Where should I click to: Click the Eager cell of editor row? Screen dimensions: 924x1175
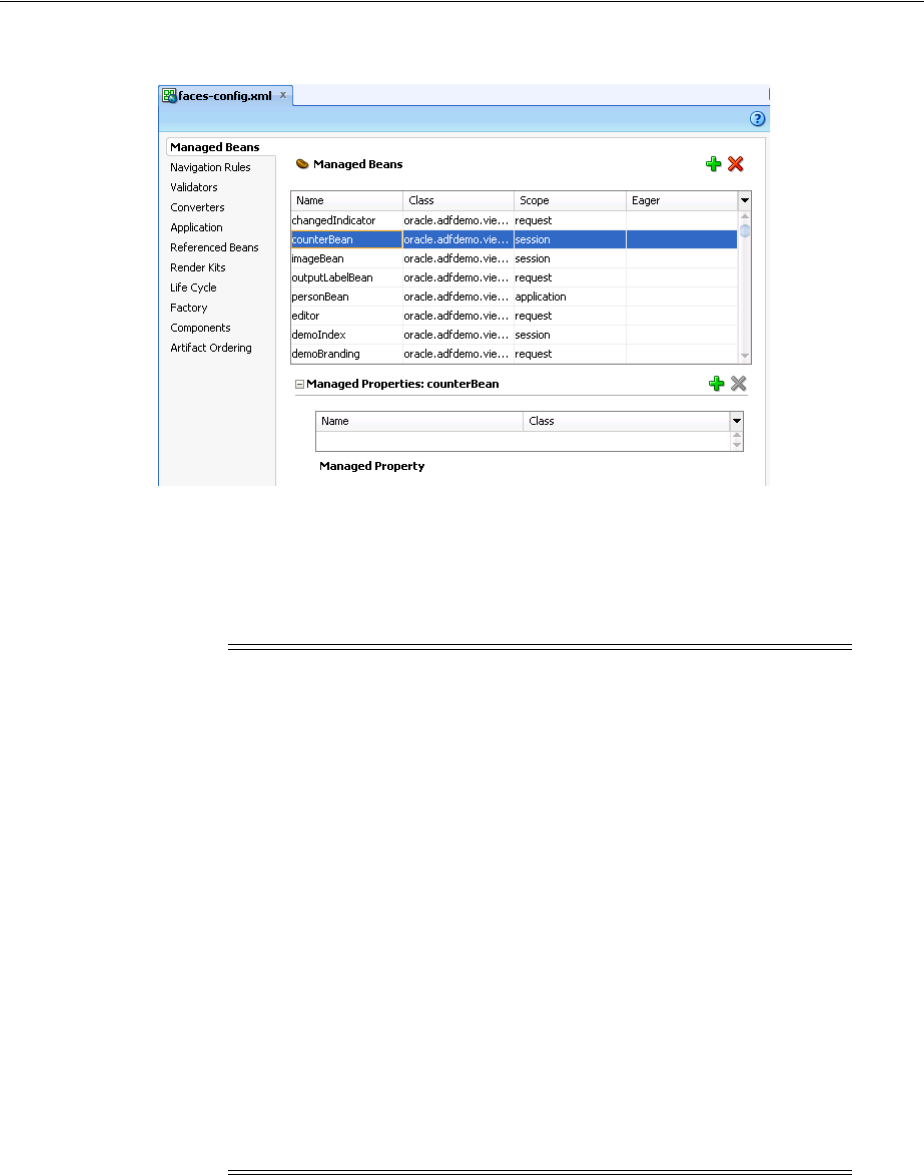click(x=682, y=316)
